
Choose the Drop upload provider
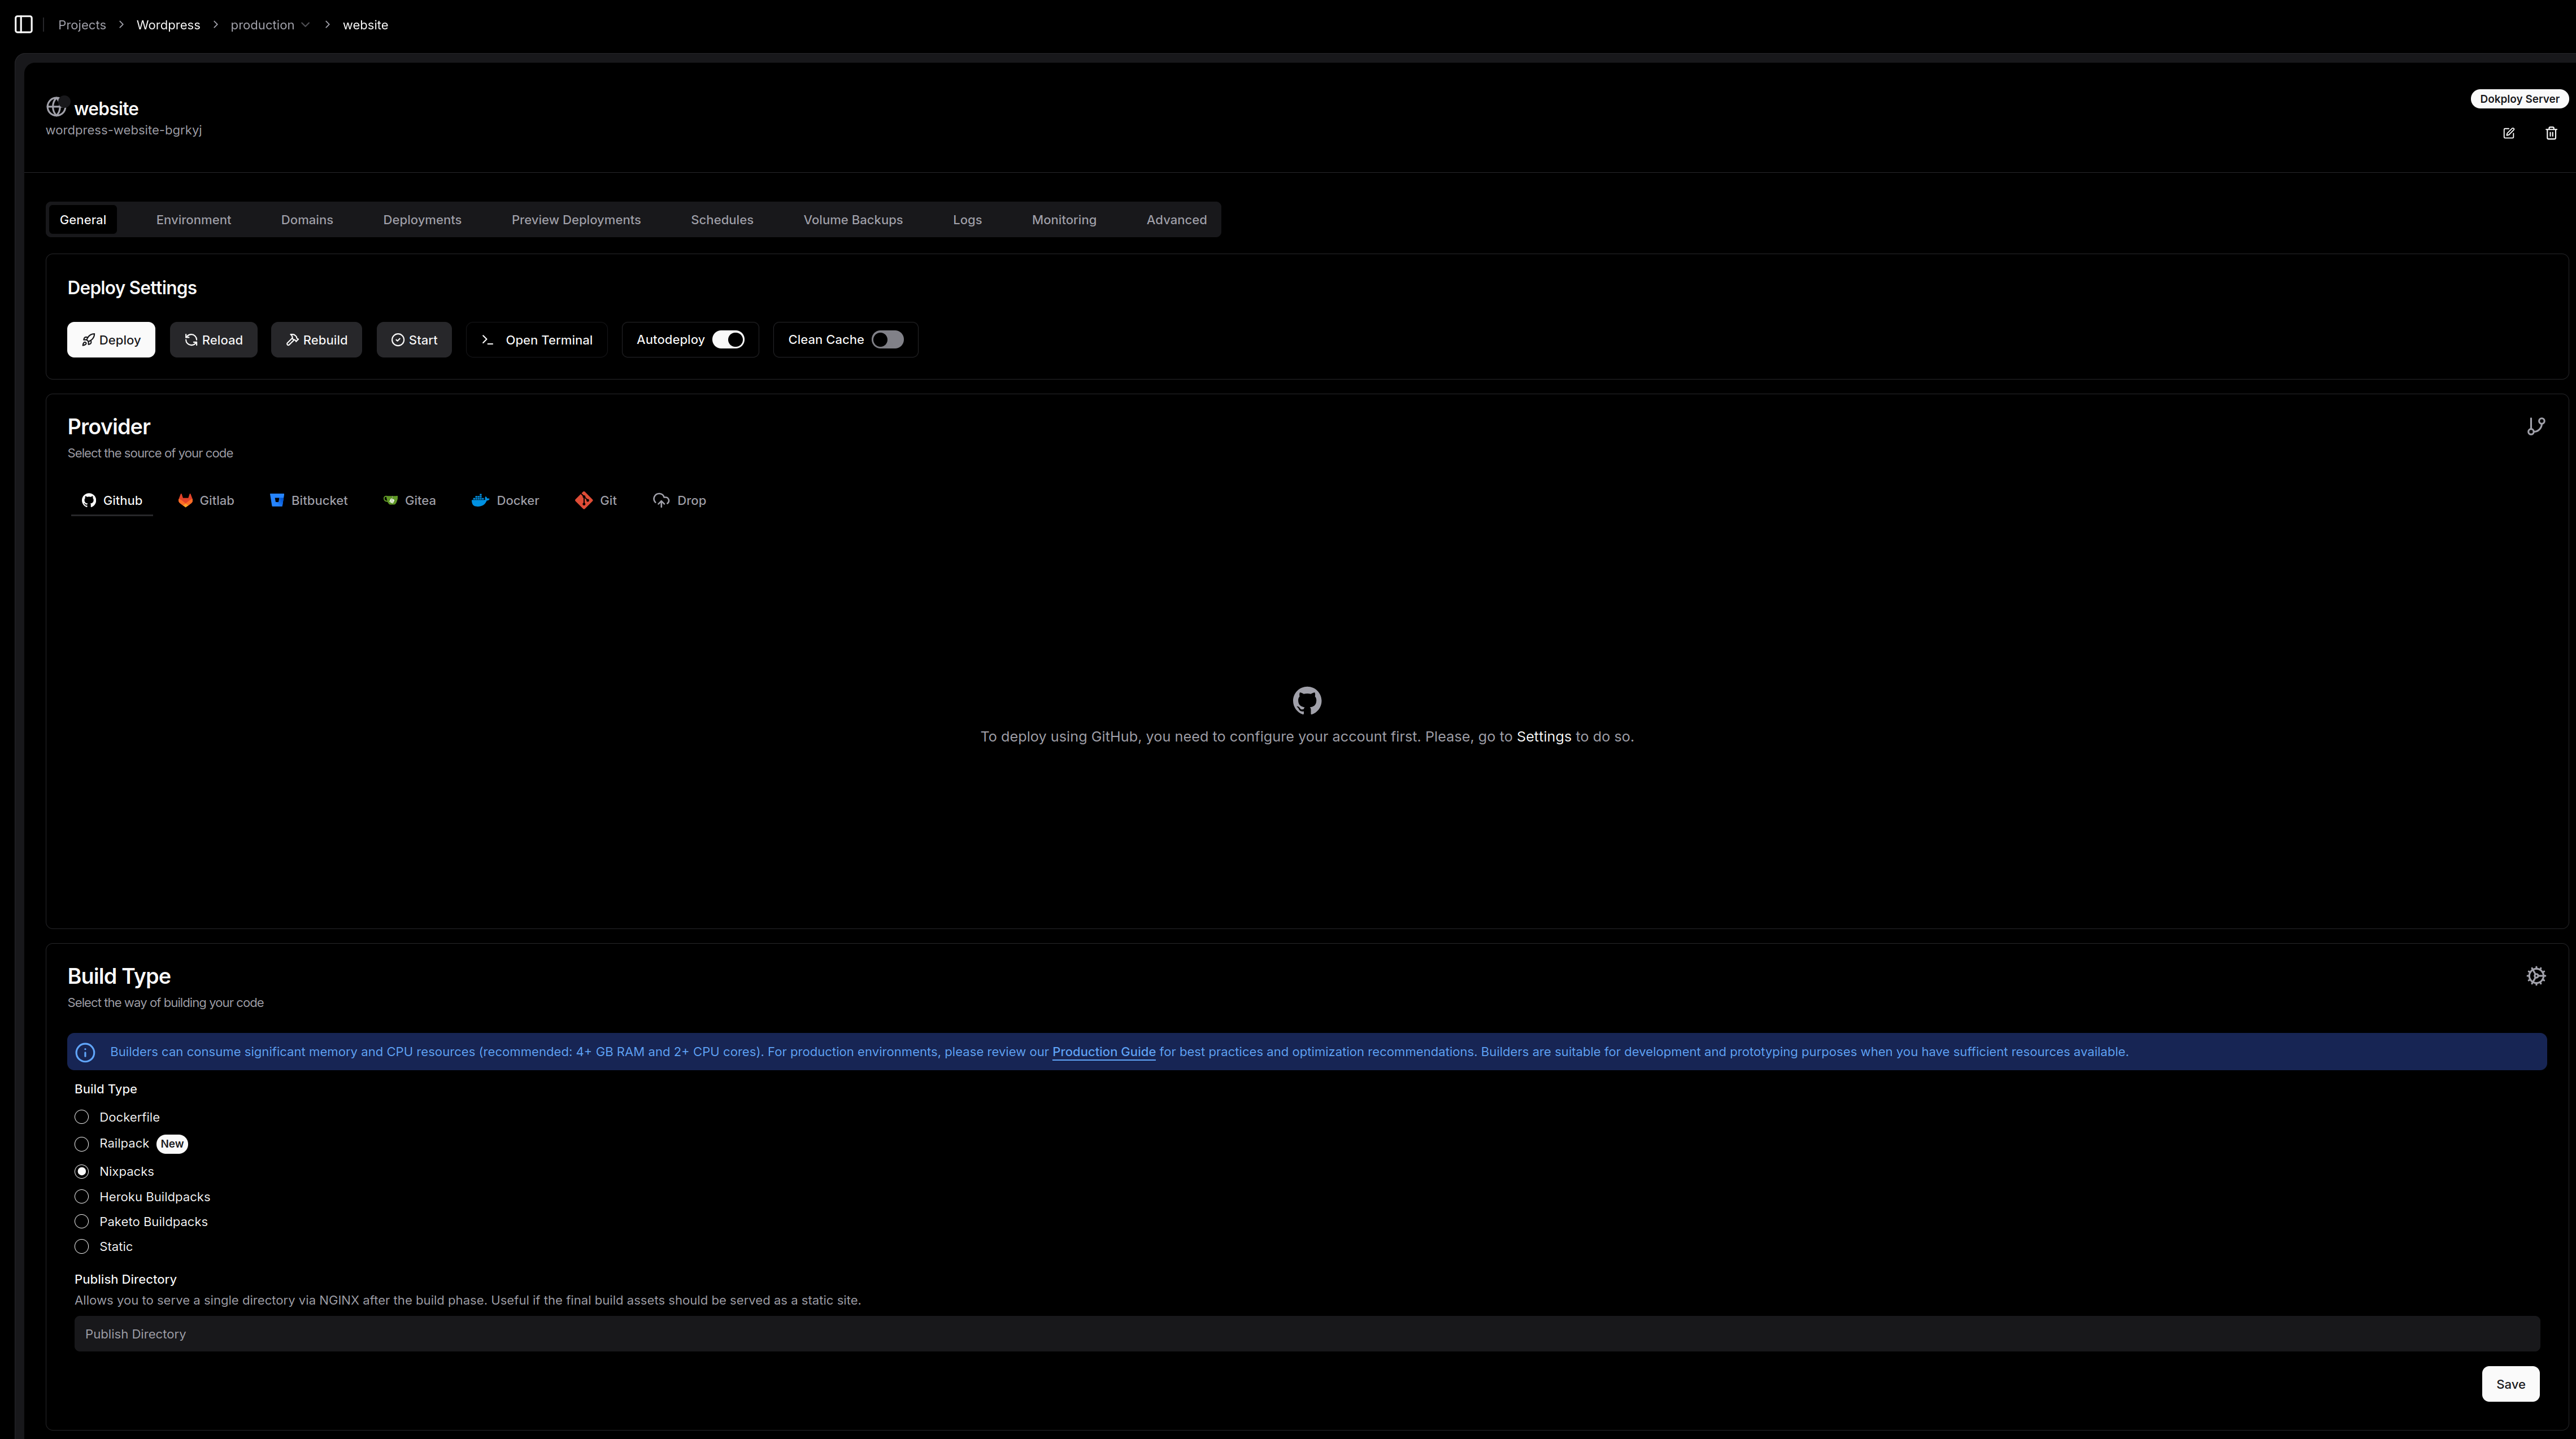coord(680,500)
